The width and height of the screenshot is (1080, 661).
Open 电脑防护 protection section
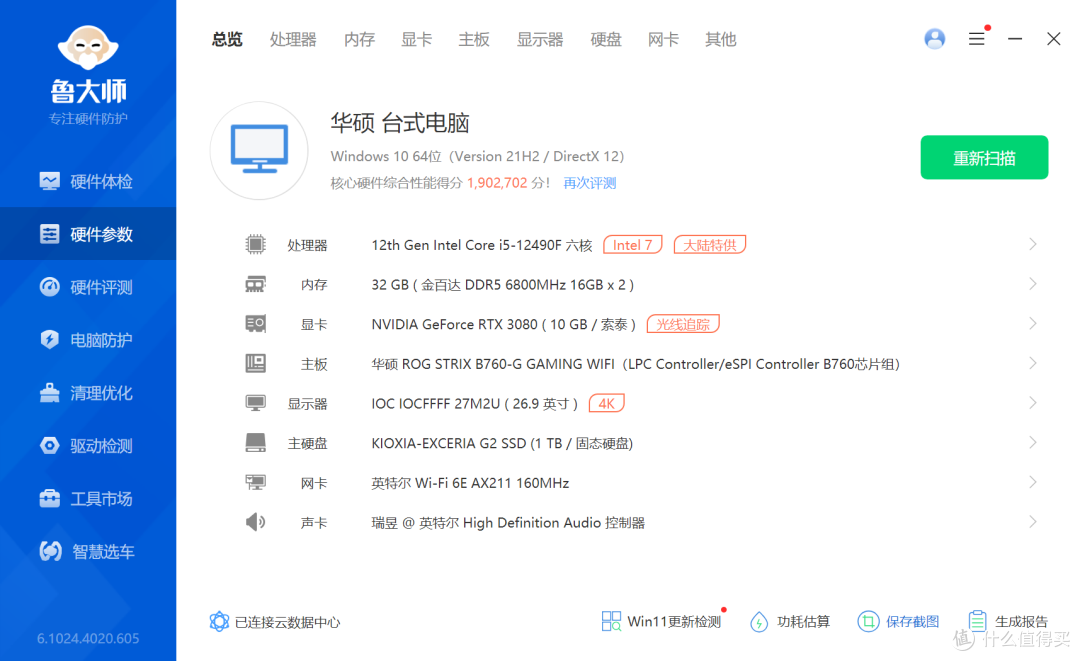87,340
